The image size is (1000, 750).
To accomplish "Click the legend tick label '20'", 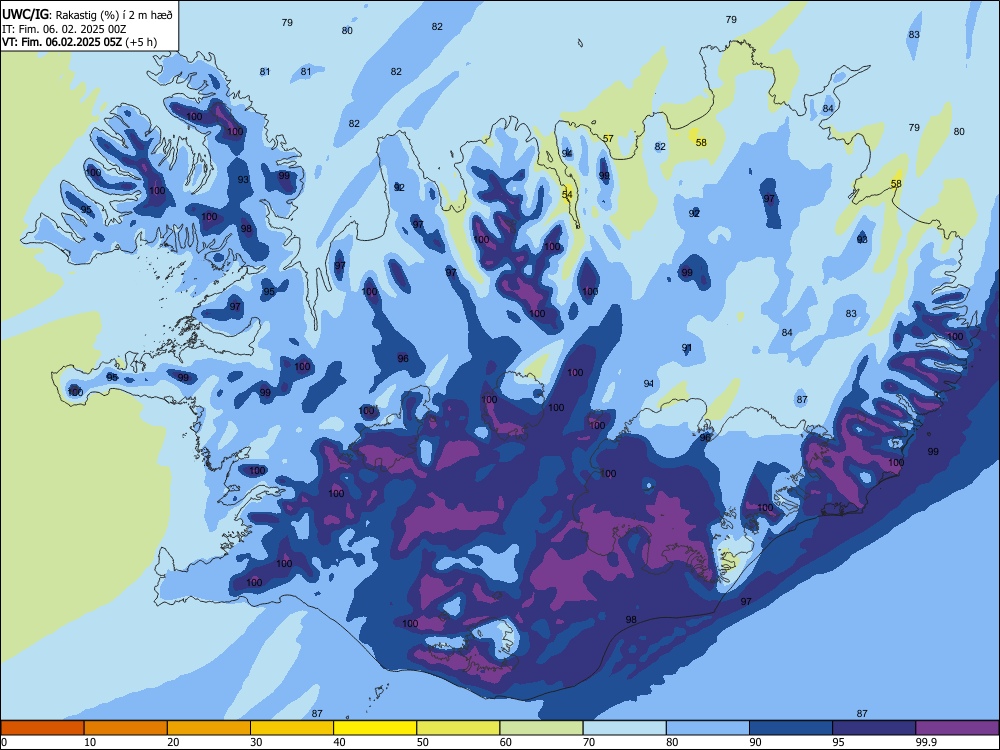I will (x=173, y=742).
